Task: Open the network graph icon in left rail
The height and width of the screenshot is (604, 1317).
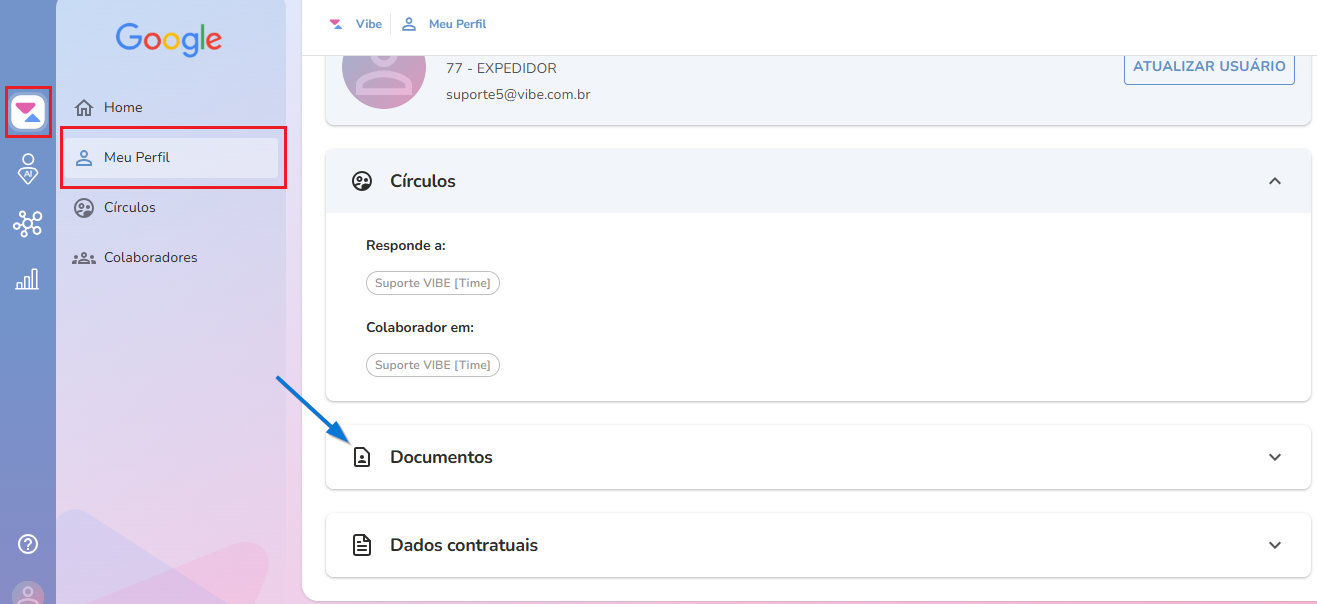Action: pos(28,223)
